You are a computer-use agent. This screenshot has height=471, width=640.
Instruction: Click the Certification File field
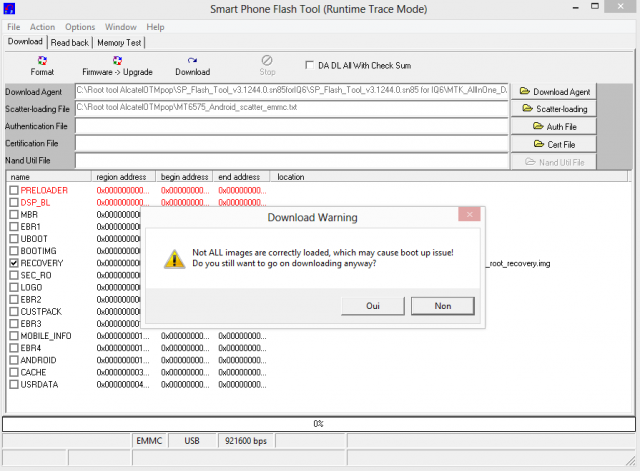point(291,143)
